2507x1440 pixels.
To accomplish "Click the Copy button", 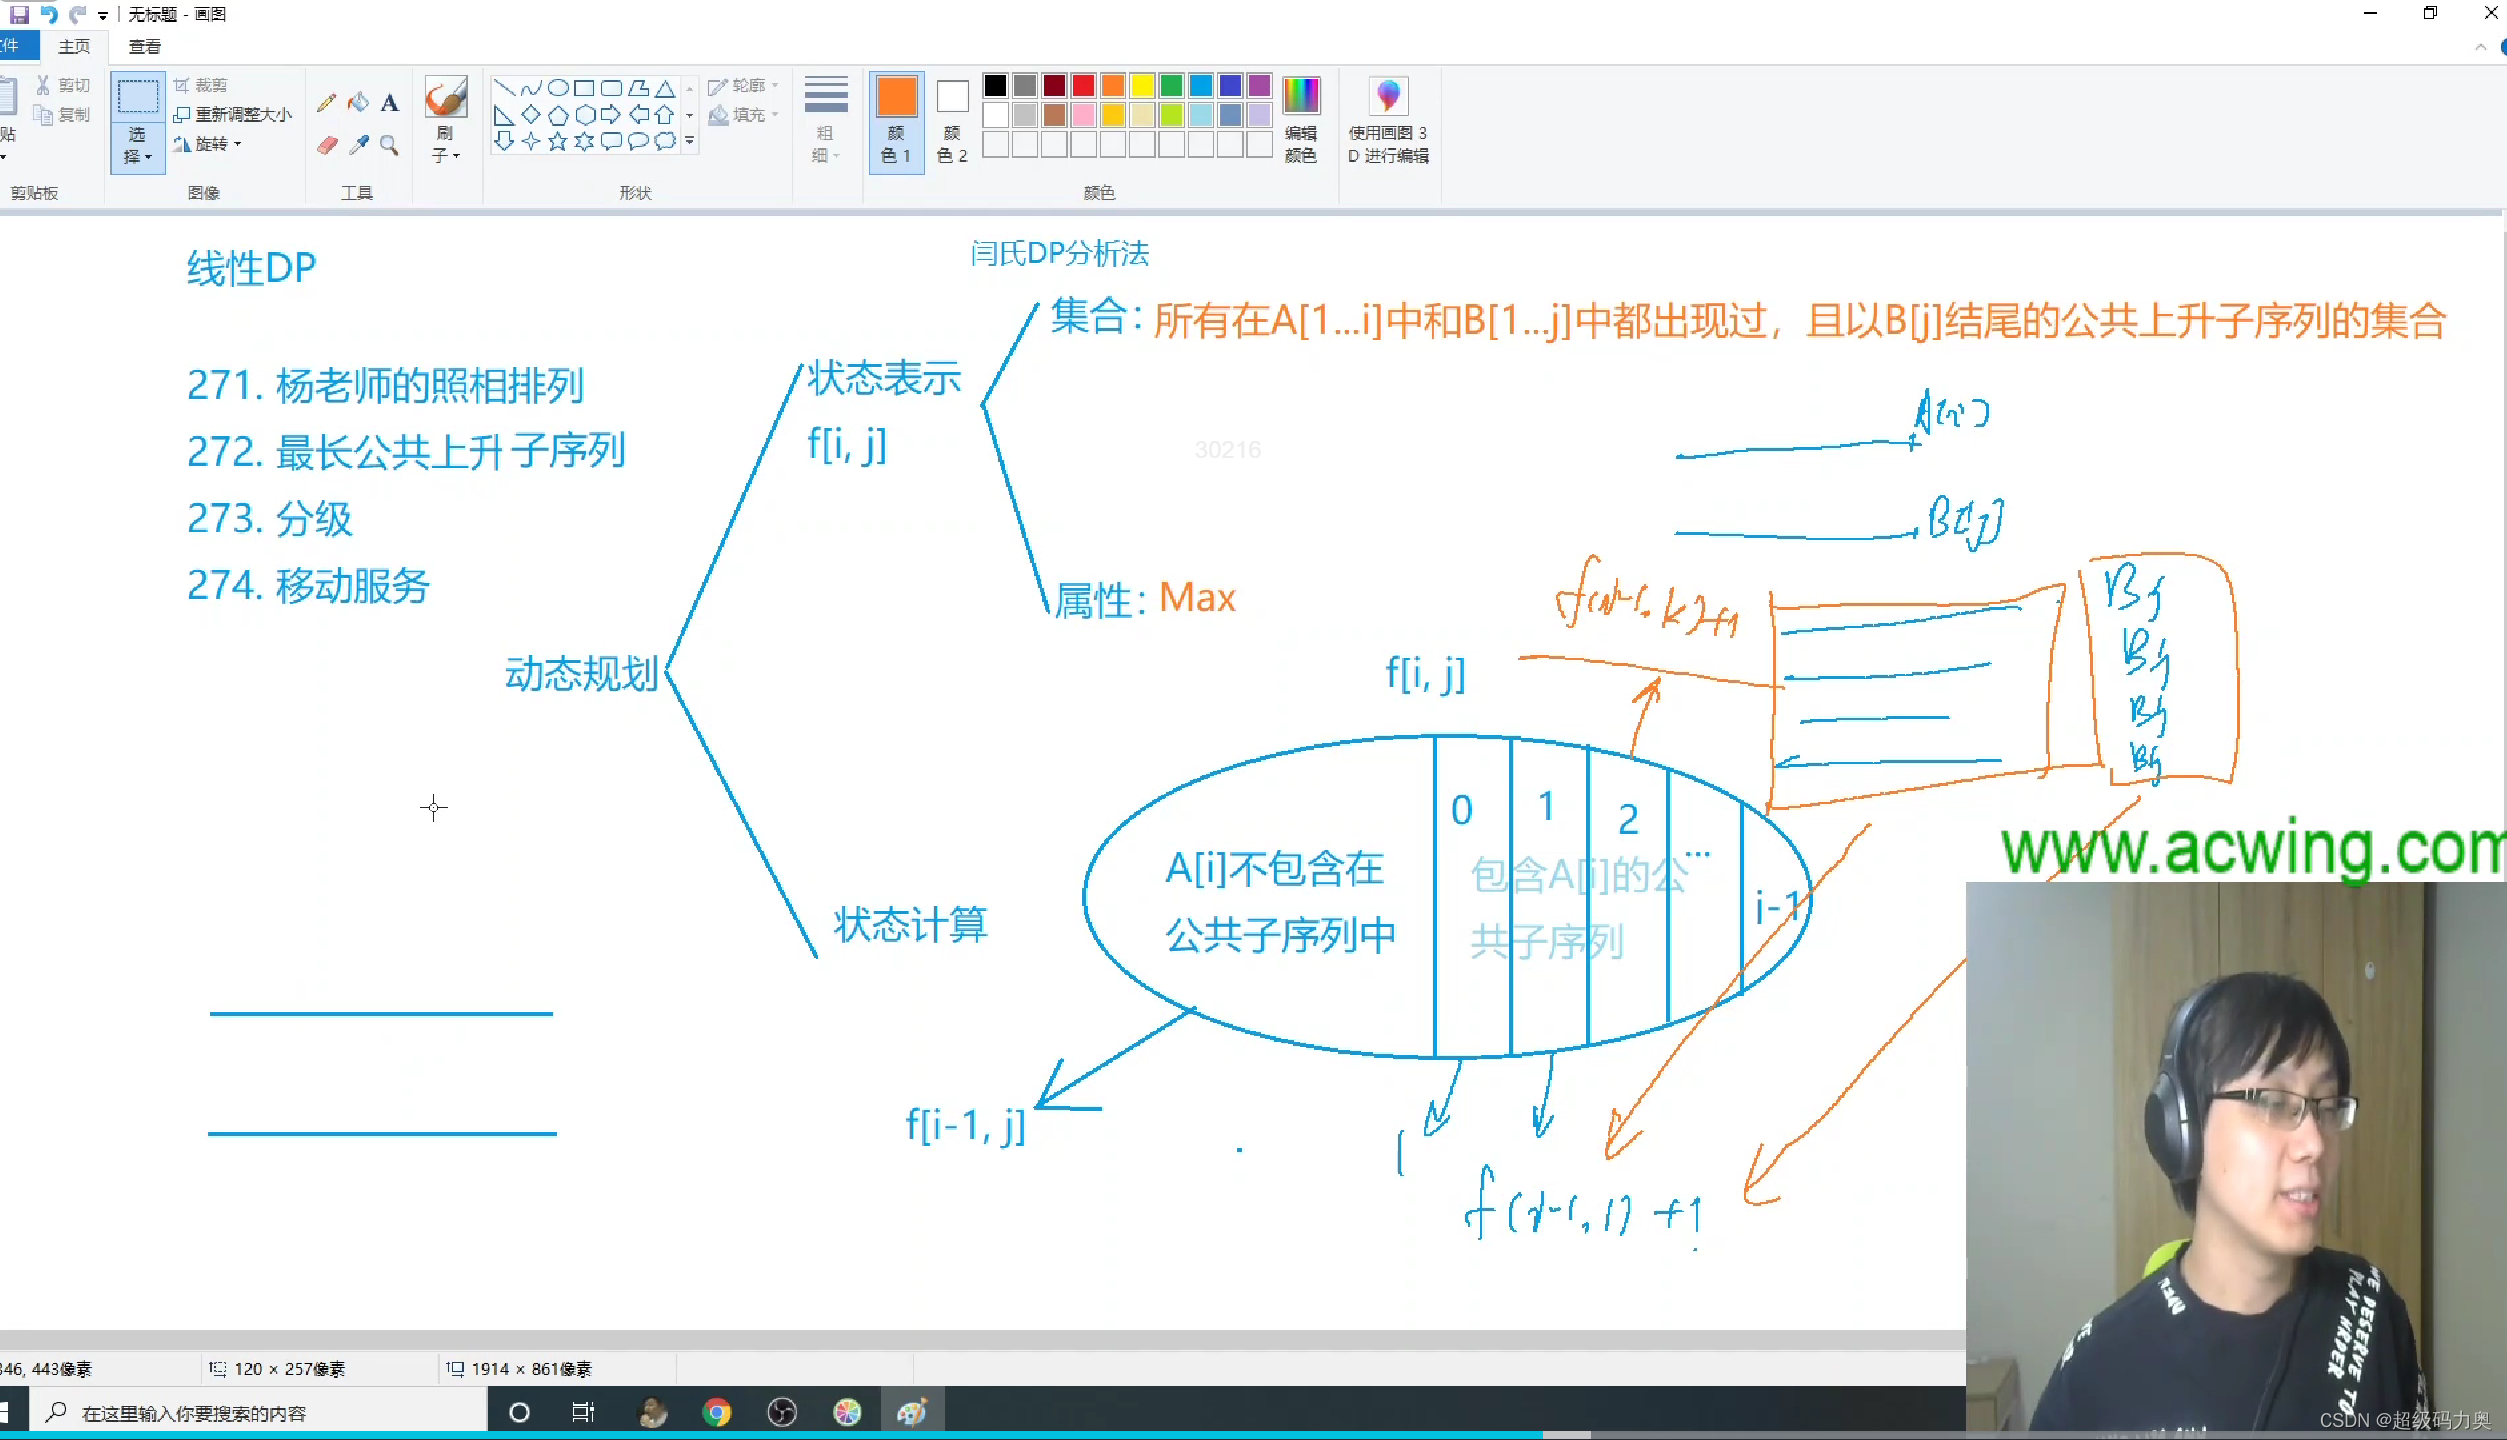I will (63, 114).
